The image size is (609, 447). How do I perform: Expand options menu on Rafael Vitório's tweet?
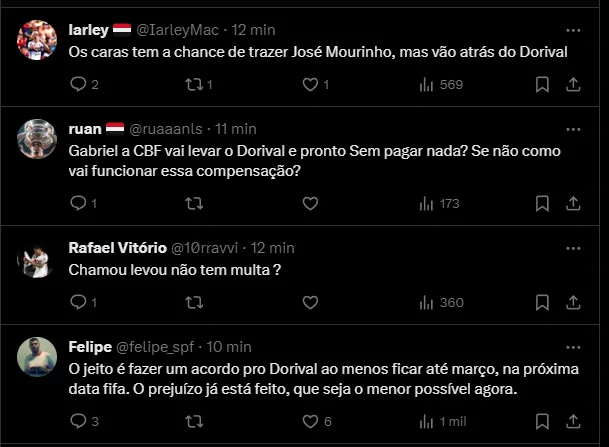pos(573,247)
